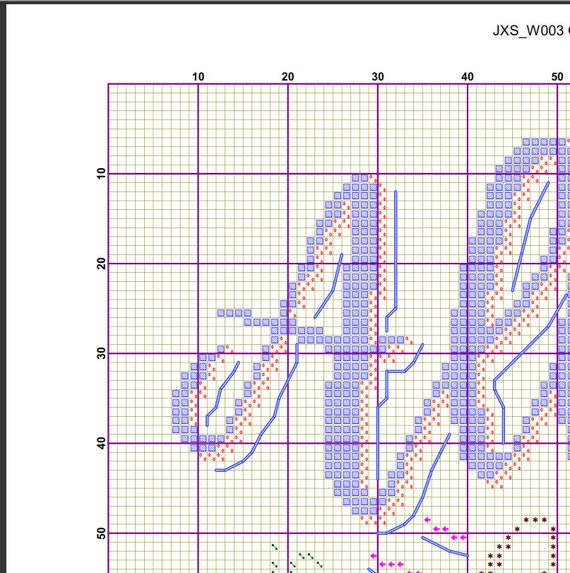Click the top column label 50
Image resolution: width=570 pixels, height=573 pixels.
[557, 77]
